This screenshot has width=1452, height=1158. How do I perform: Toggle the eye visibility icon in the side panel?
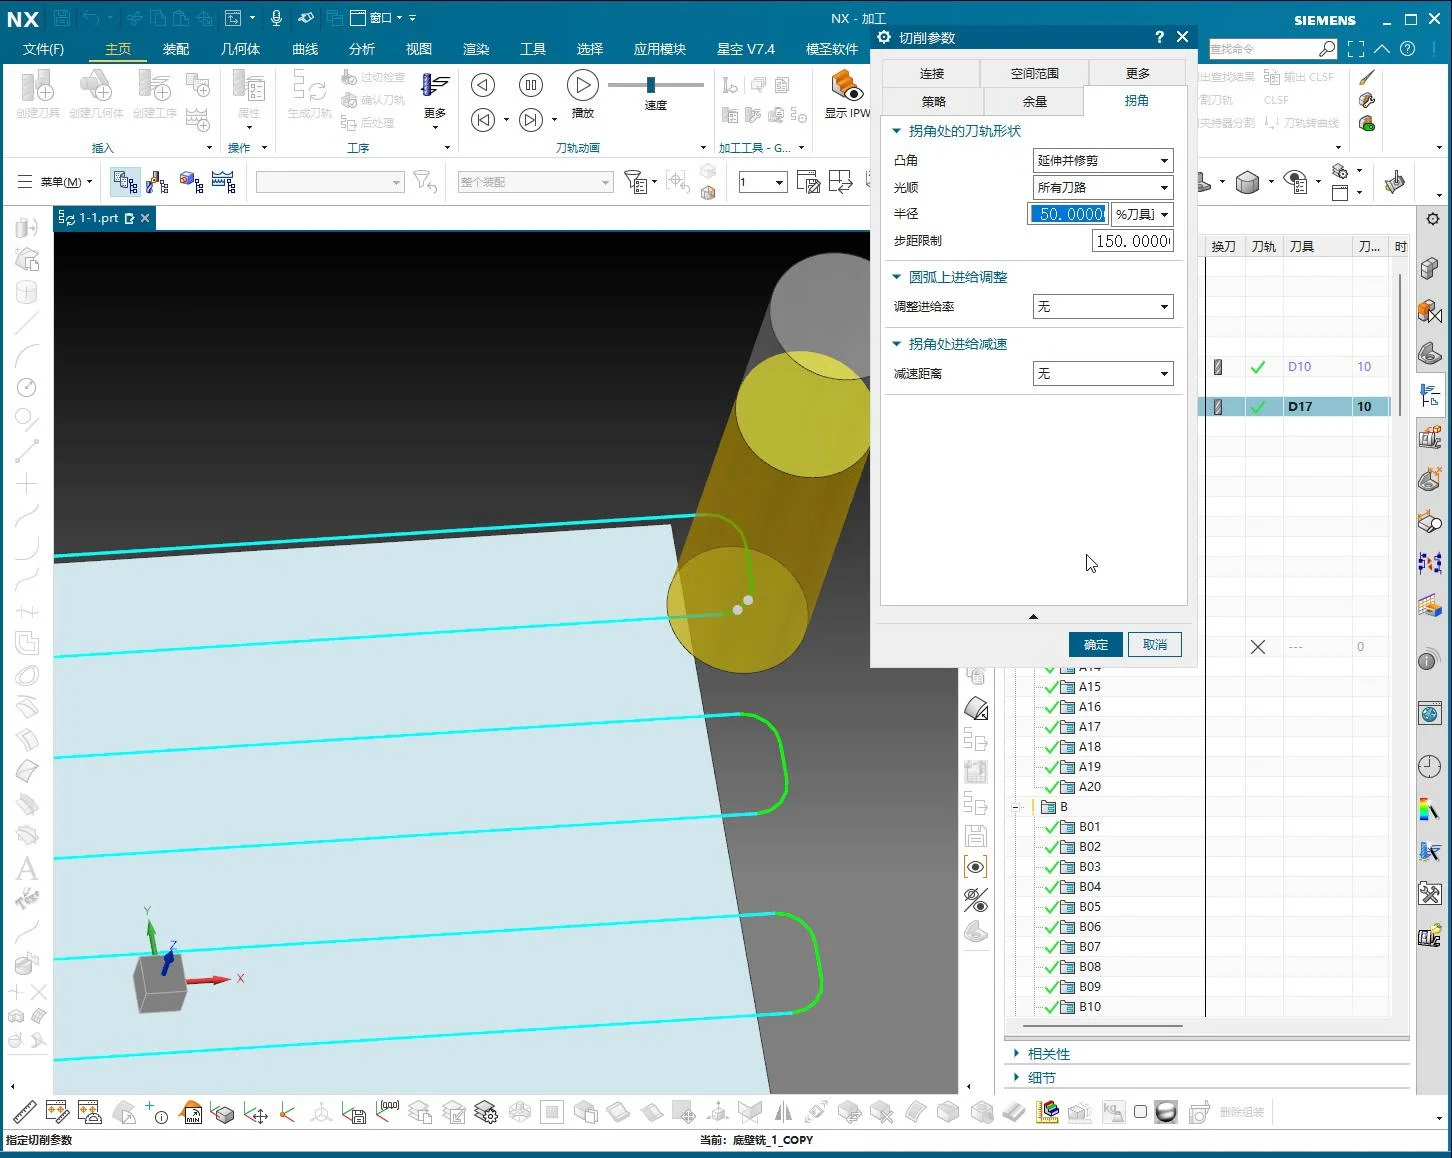[976, 867]
